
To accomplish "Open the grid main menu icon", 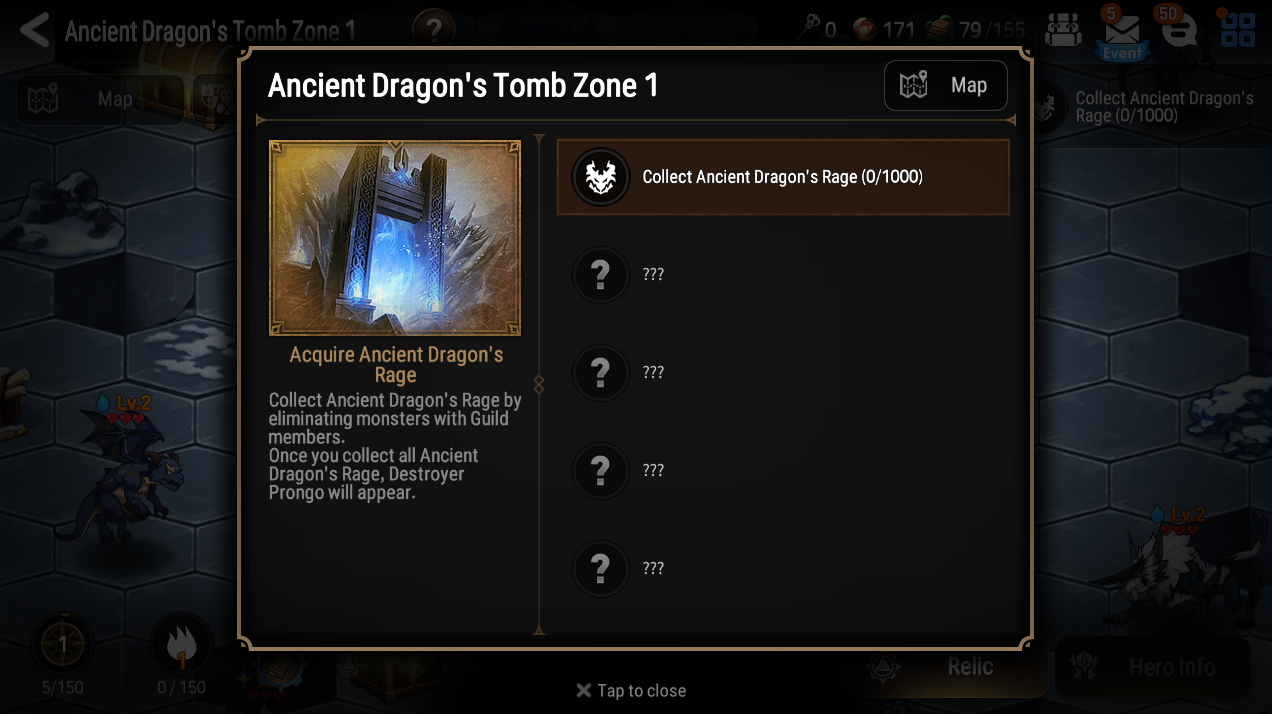I will coord(1237,30).
